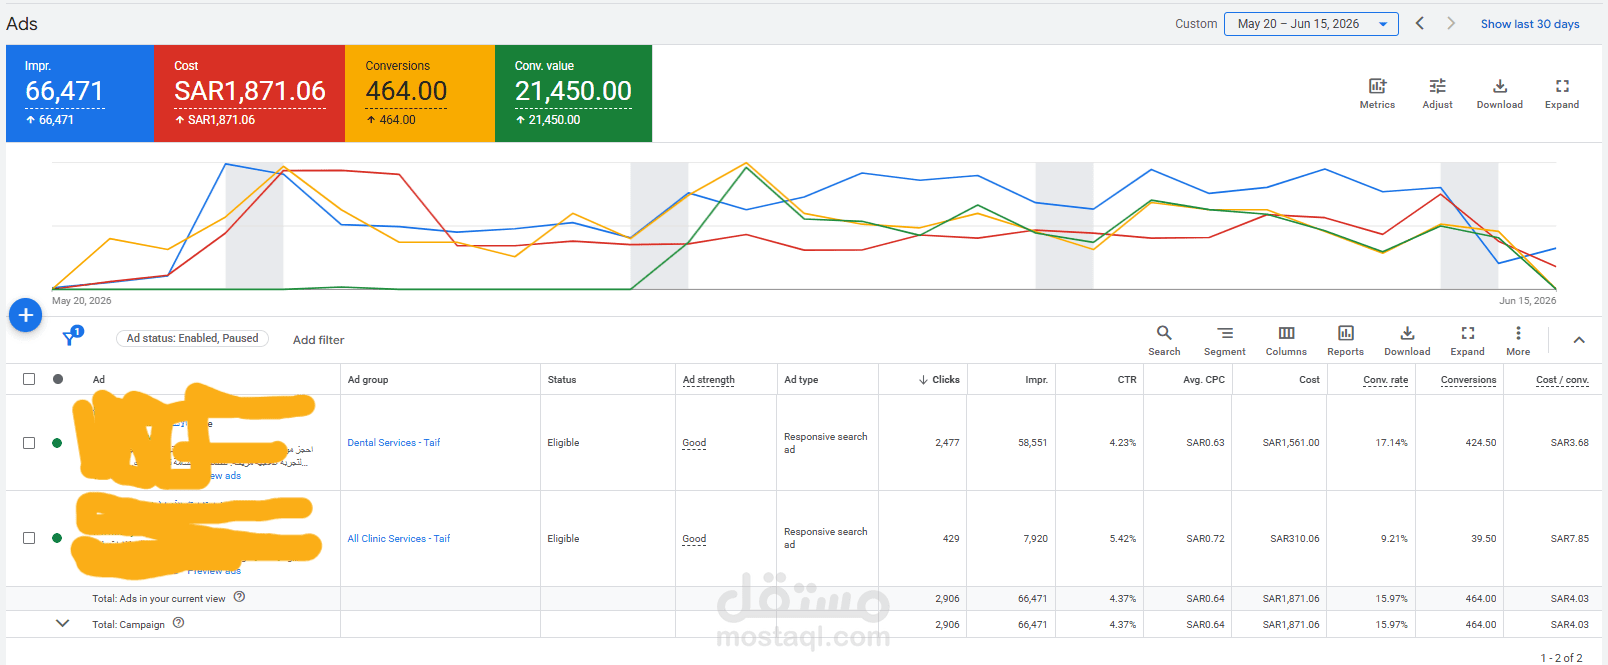Viewport: 1608px width, 665px height.
Task: Open the Columns editor
Action: [1286, 340]
